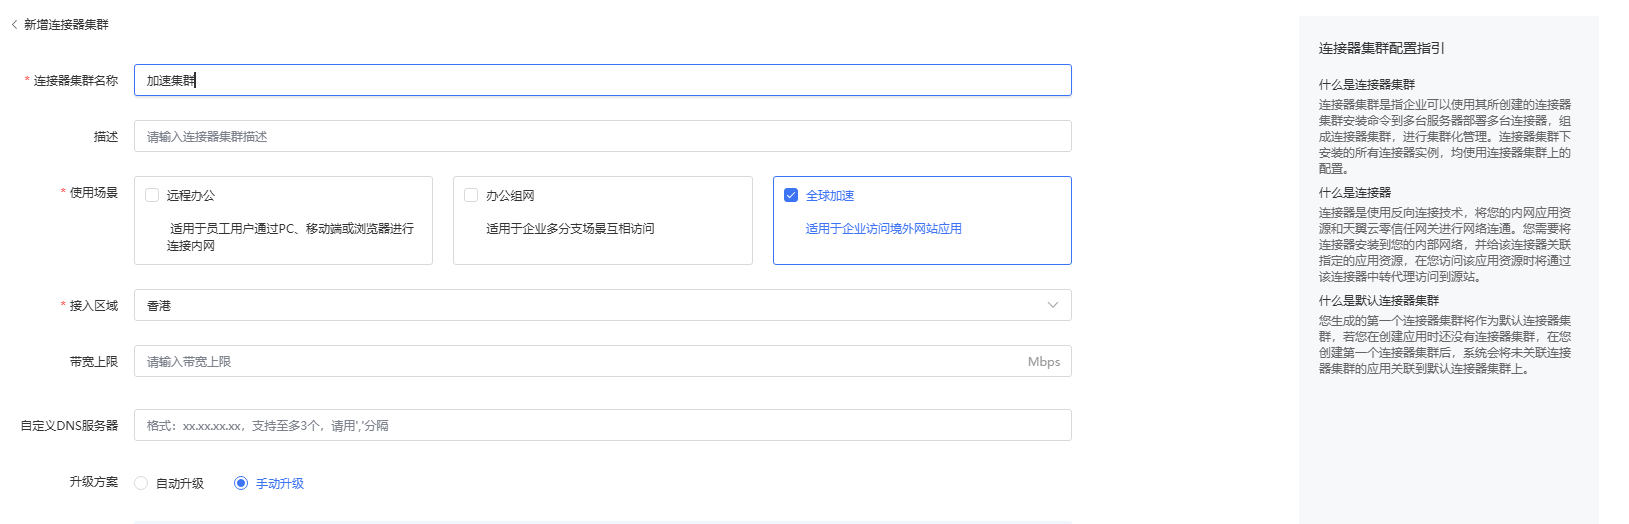The height and width of the screenshot is (524, 1629).
Task: Click the 带宽上限 bandwidth input field
Action: pyautogui.click(x=580, y=361)
